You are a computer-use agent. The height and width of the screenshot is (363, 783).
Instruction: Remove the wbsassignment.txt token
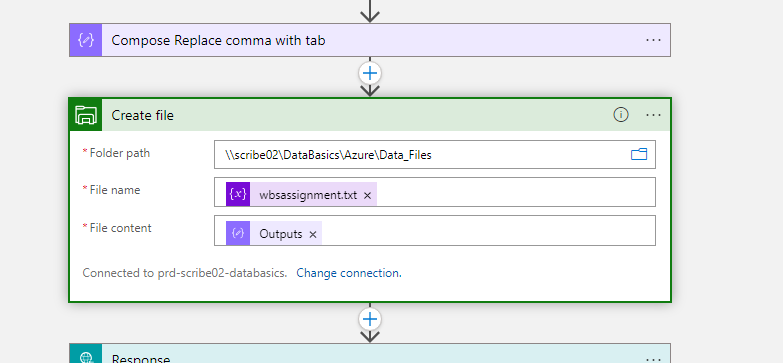[x=367, y=195]
